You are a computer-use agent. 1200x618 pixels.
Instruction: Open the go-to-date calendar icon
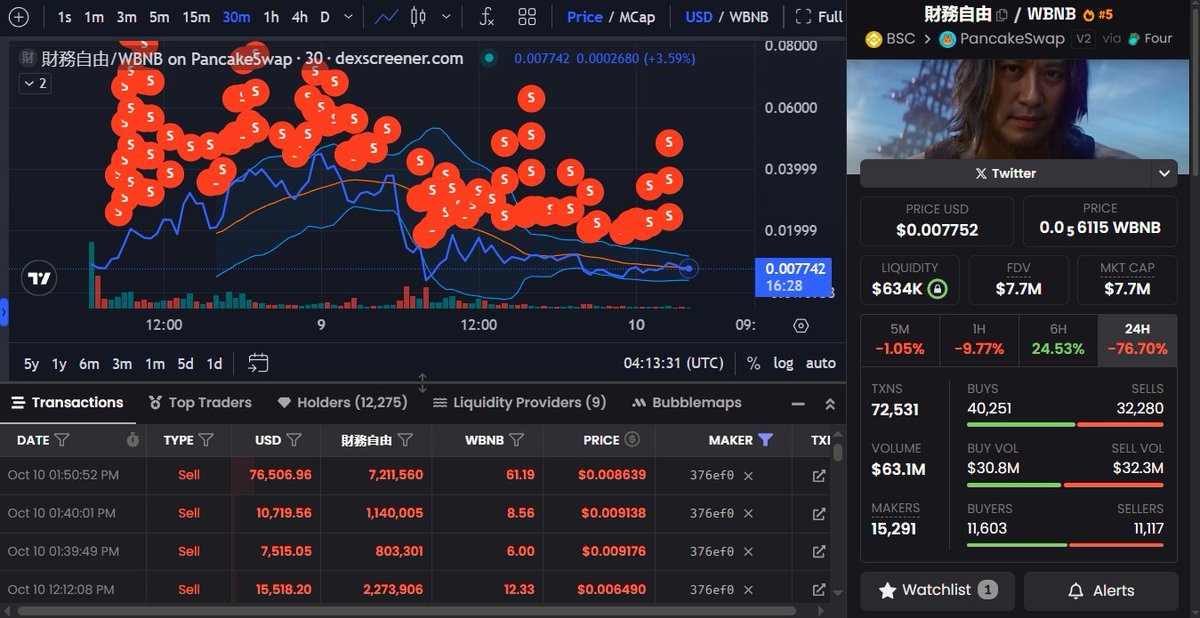[x=258, y=363]
